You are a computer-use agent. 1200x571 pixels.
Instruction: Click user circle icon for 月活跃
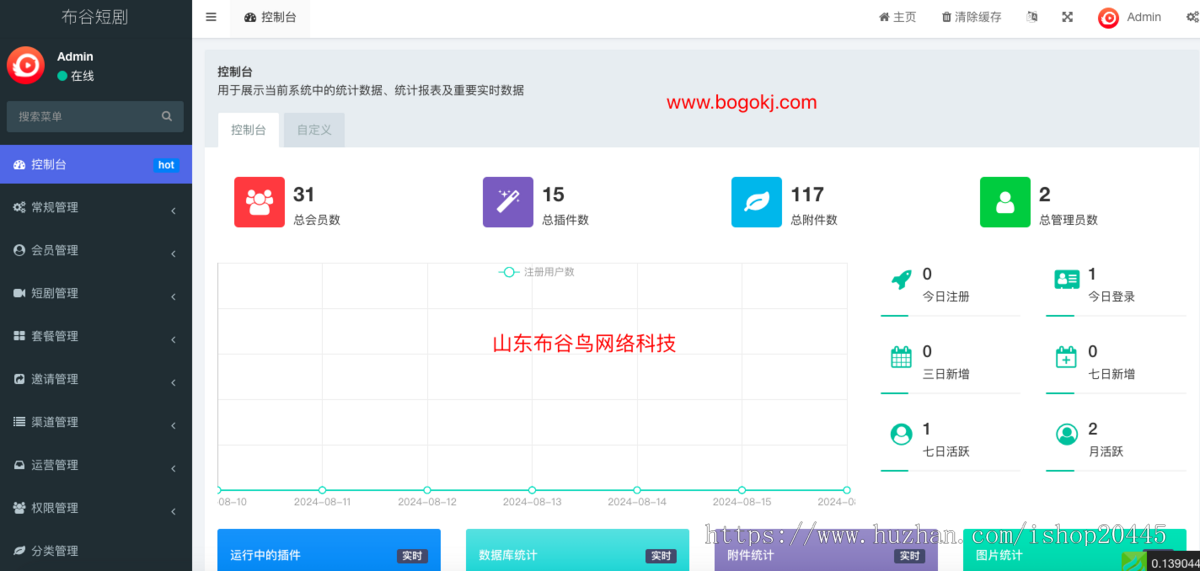point(1066,434)
